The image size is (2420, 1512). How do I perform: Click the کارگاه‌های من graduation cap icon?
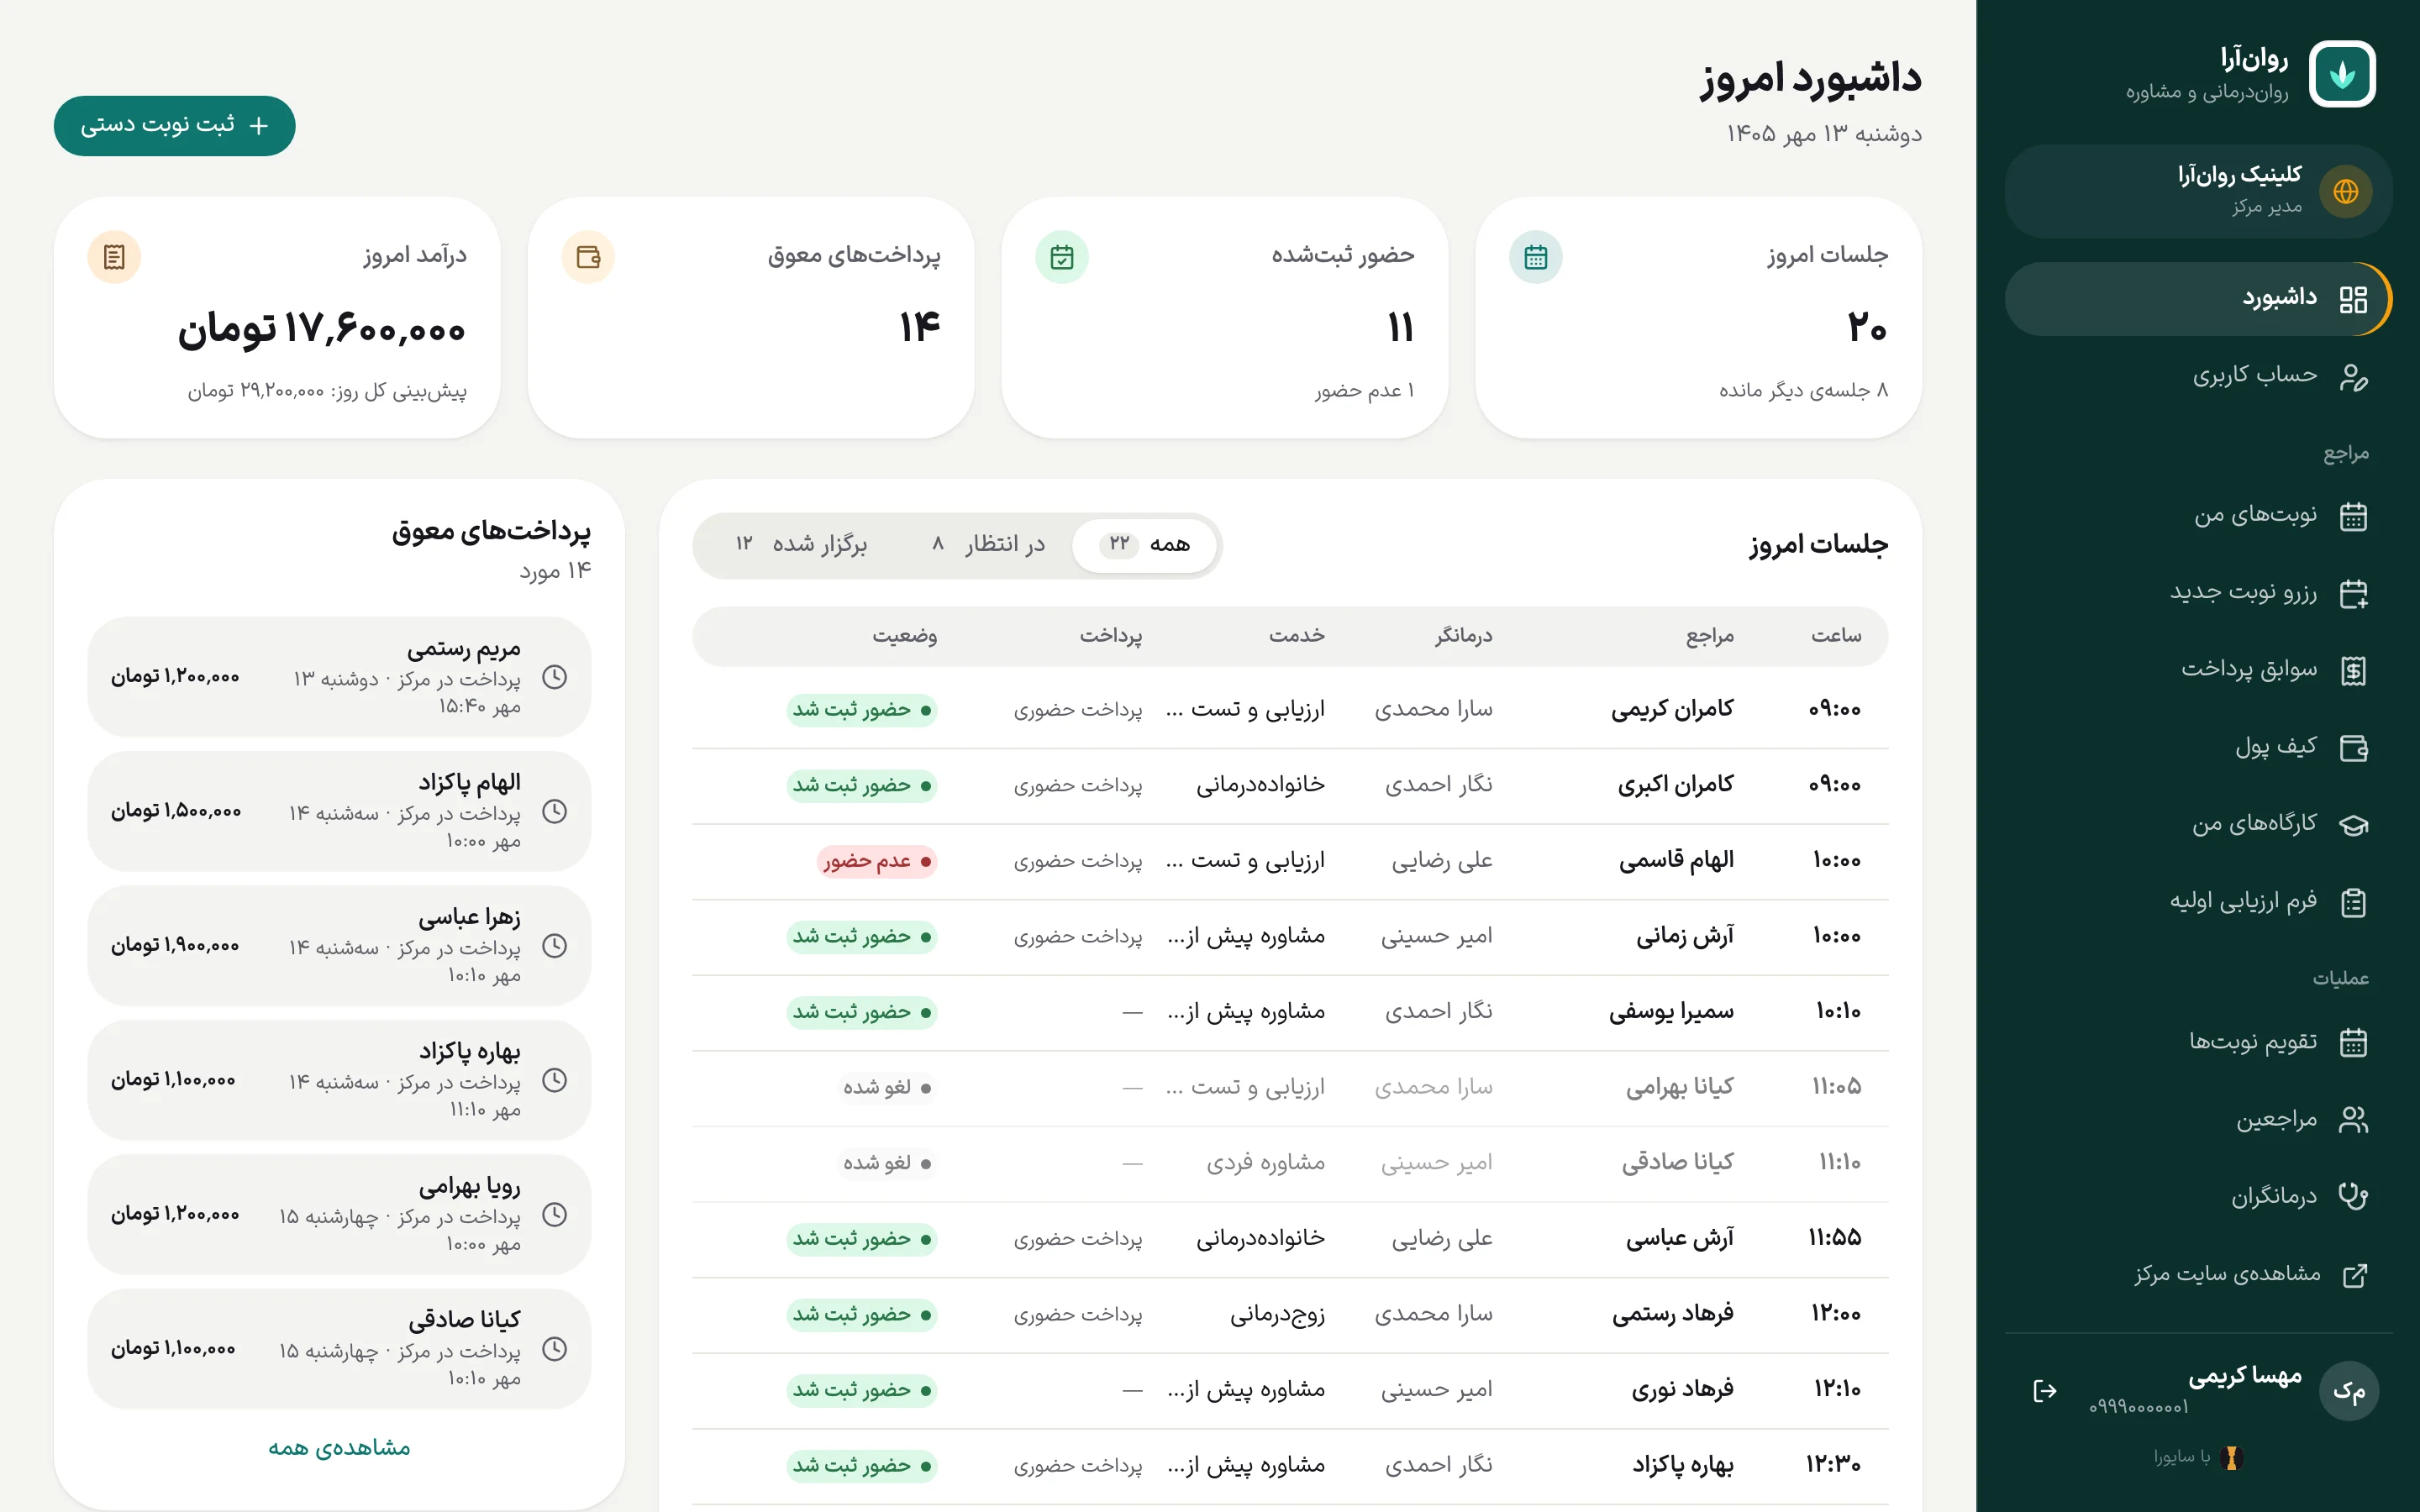pos(2353,825)
